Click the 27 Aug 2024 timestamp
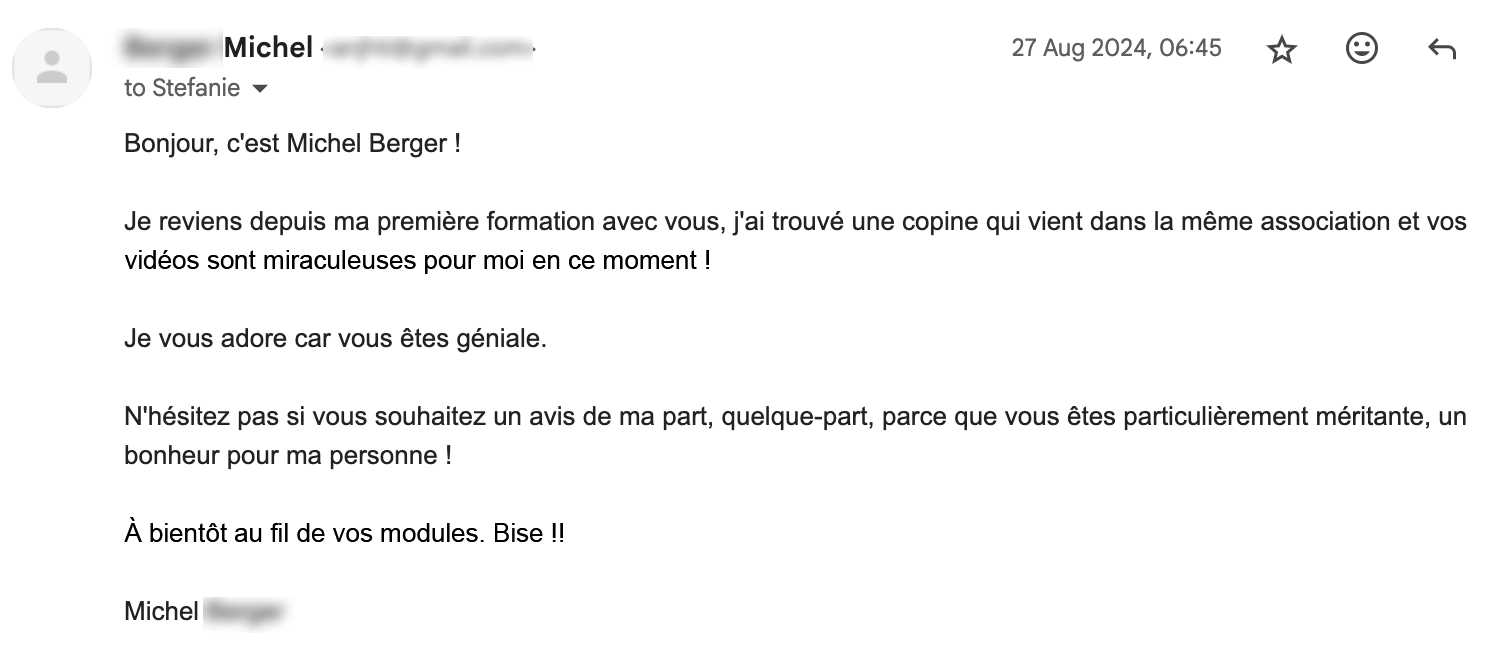The height and width of the screenshot is (648, 1500). [x=1116, y=48]
